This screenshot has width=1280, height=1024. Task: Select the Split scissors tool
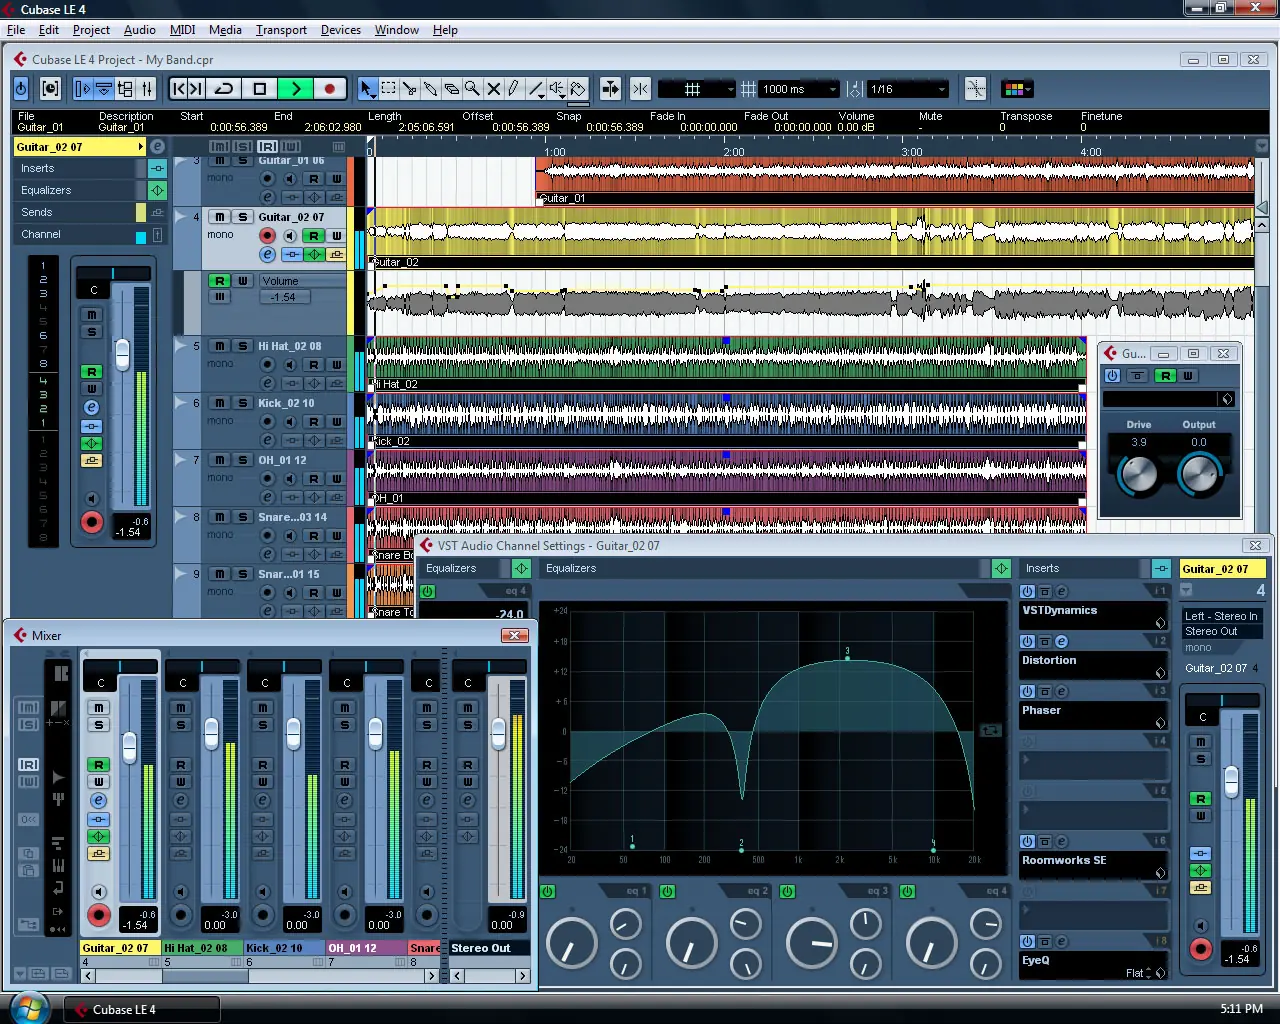(x=409, y=89)
